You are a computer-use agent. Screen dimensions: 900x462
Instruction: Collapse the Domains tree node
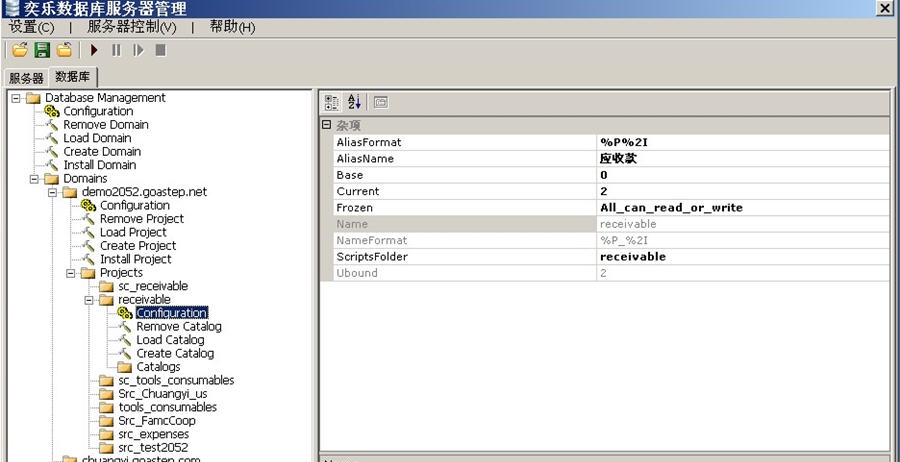point(34,178)
